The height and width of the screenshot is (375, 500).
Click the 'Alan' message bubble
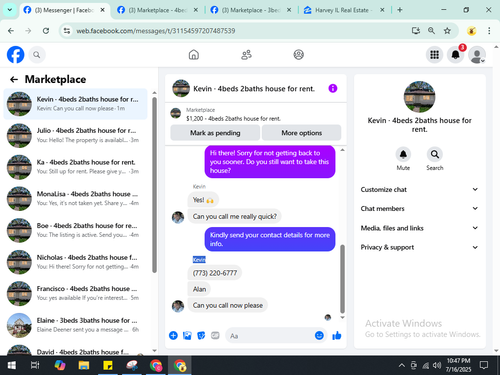coord(199,289)
